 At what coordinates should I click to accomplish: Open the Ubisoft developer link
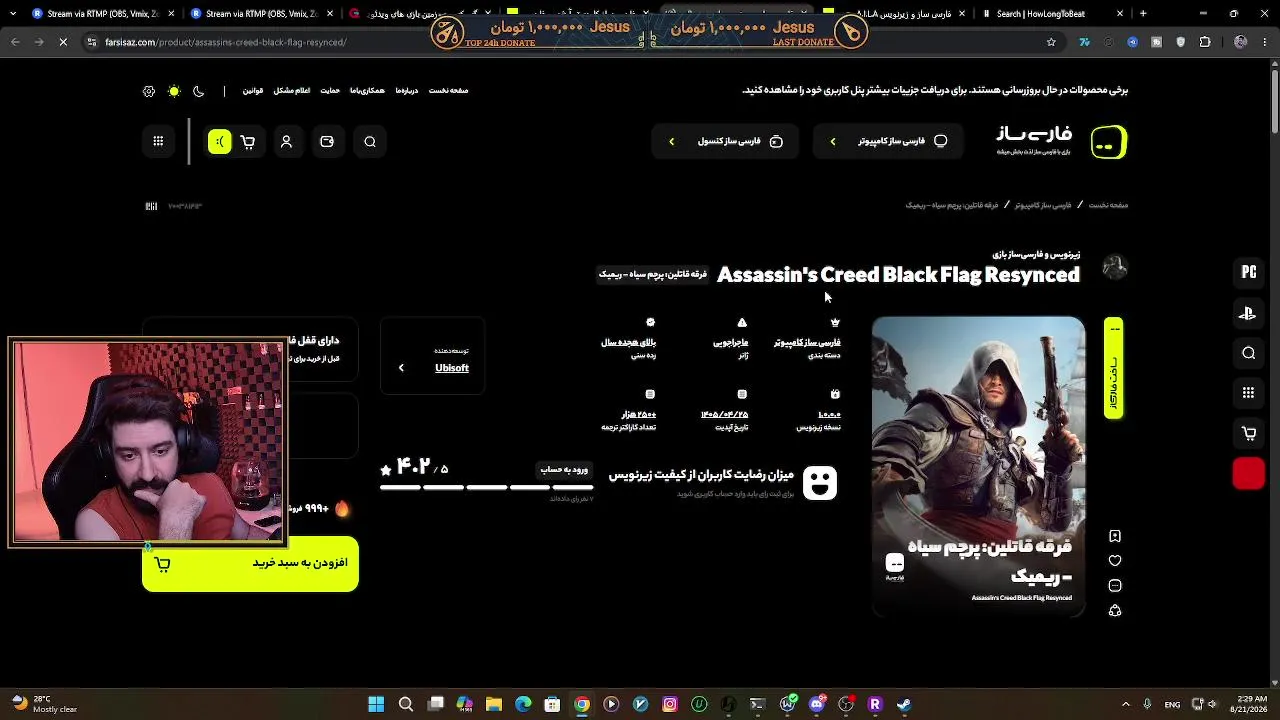[x=452, y=368]
